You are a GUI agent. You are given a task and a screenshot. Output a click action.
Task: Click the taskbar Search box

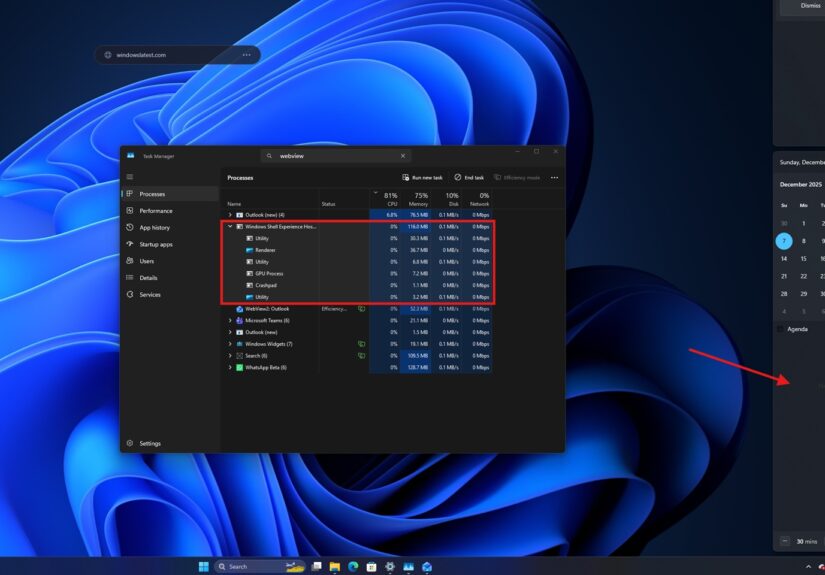tap(260, 567)
